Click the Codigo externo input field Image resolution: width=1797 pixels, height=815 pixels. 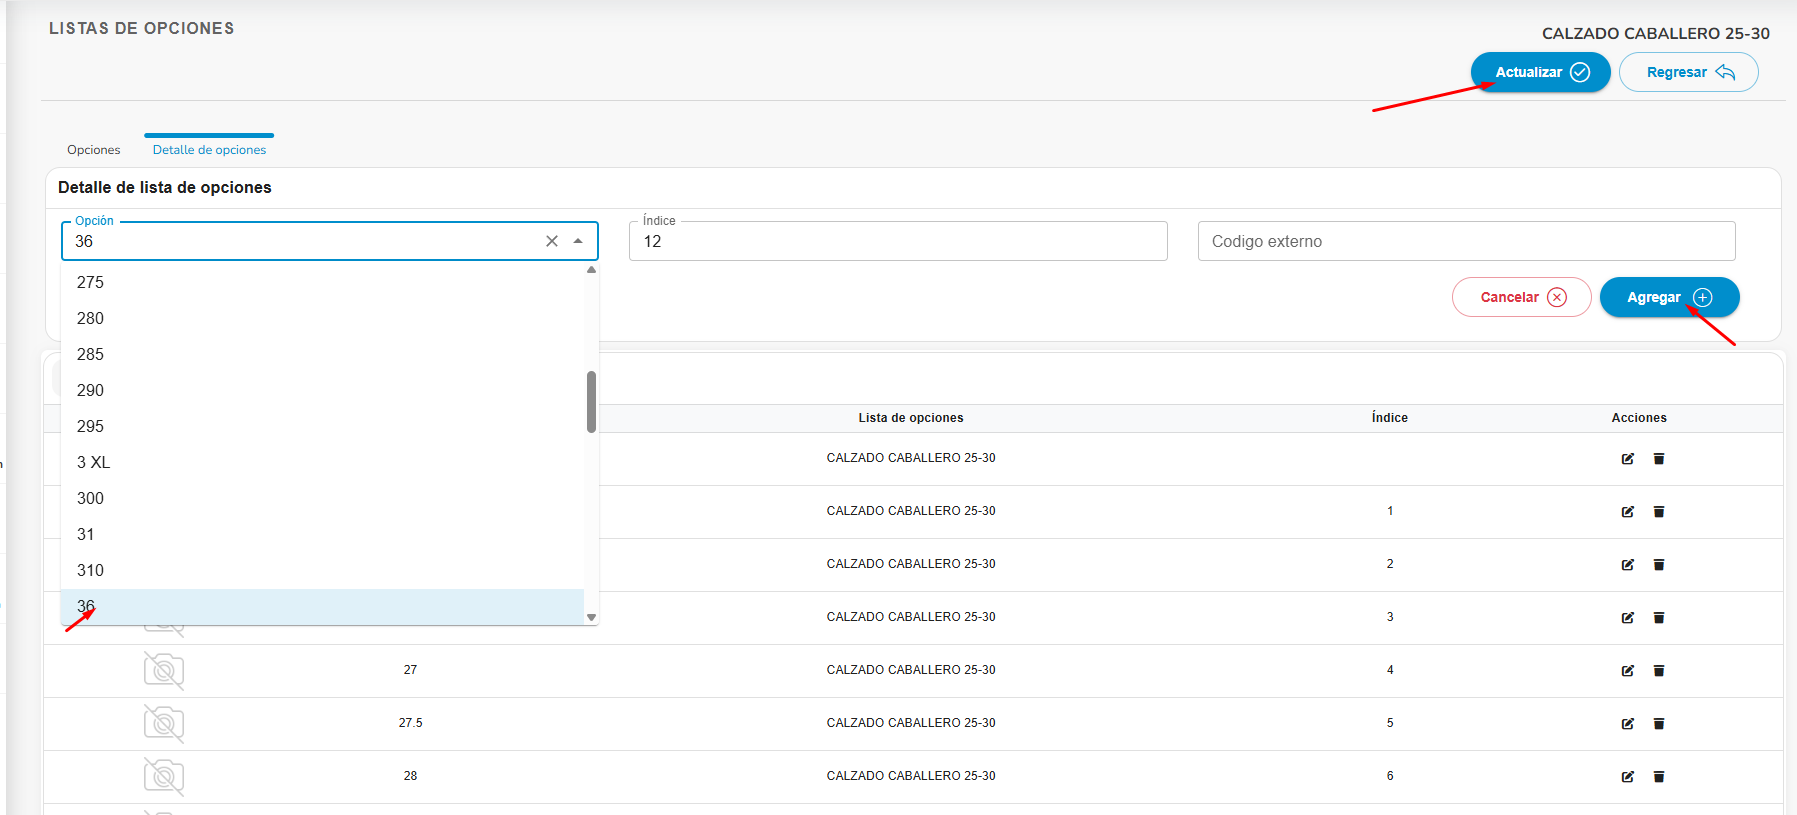(x=1466, y=241)
